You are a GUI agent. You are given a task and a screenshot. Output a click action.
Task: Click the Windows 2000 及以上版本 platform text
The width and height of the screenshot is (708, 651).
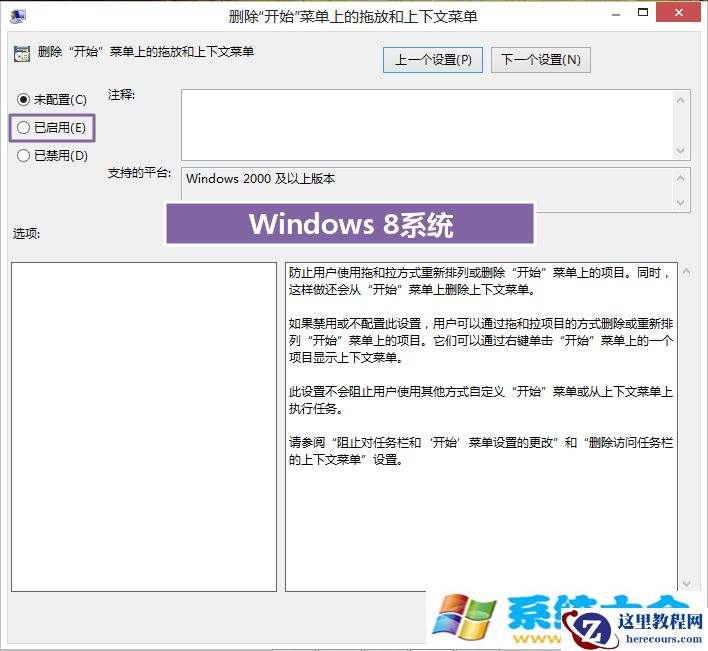click(261, 179)
